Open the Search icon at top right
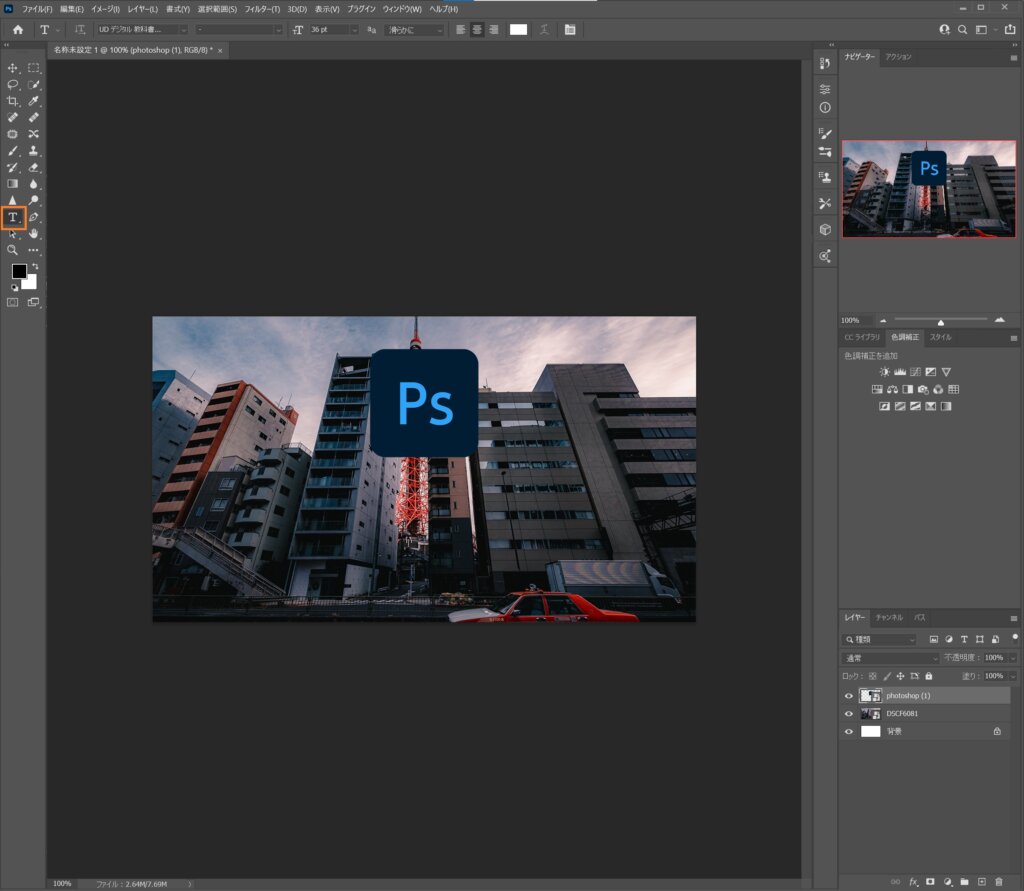Image resolution: width=1024 pixels, height=891 pixels. (x=963, y=29)
